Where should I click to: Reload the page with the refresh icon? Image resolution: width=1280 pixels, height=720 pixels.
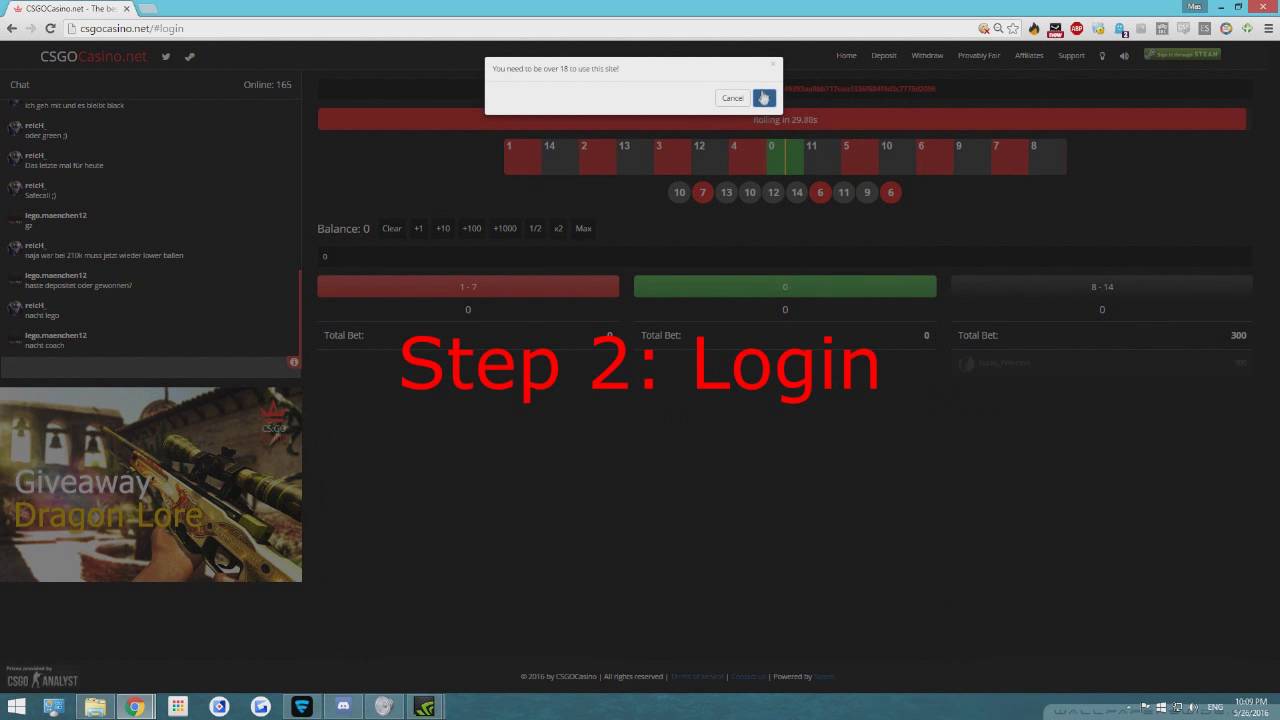coord(49,29)
